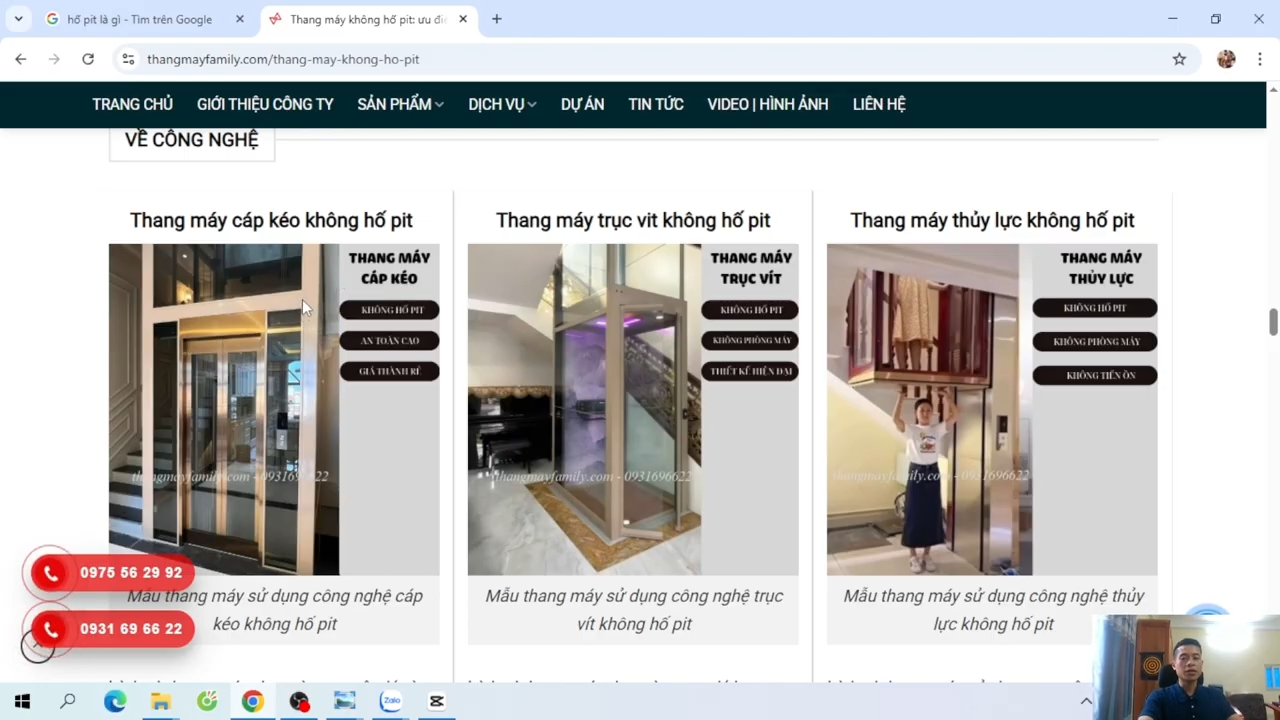This screenshot has width=1280, height=720.
Task: Open the tab search dropdown arrow
Action: pos(18,19)
